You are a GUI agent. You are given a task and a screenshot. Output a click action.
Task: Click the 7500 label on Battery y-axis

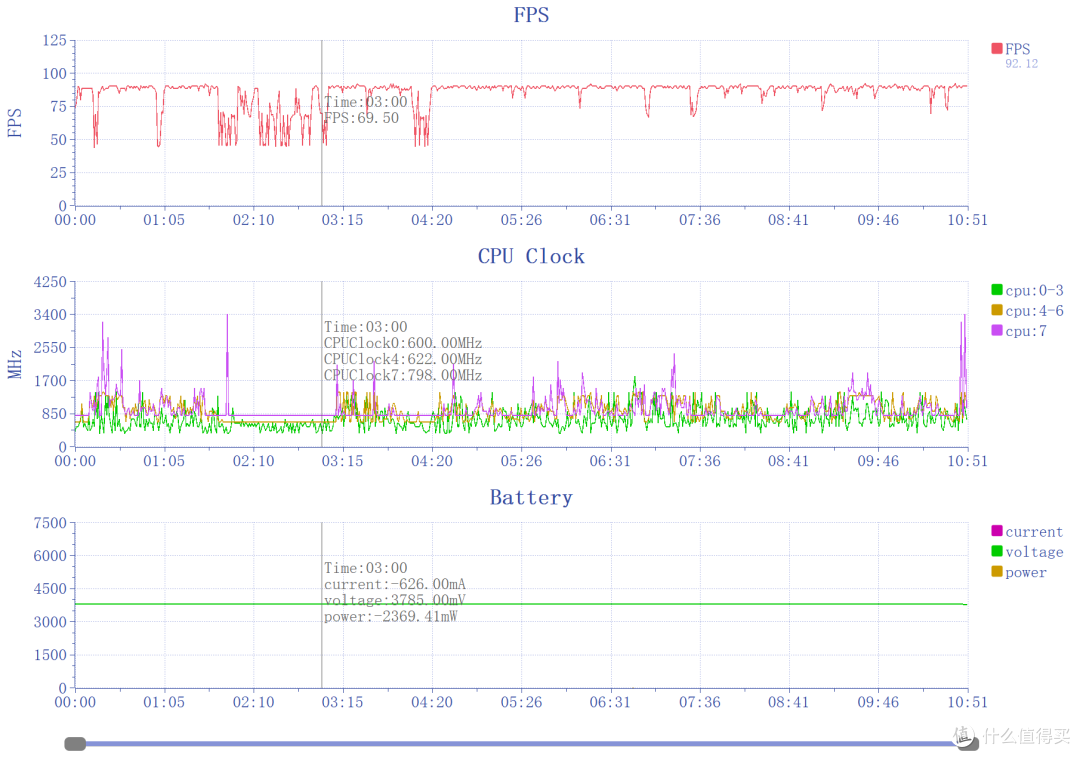click(x=50, y=523)
